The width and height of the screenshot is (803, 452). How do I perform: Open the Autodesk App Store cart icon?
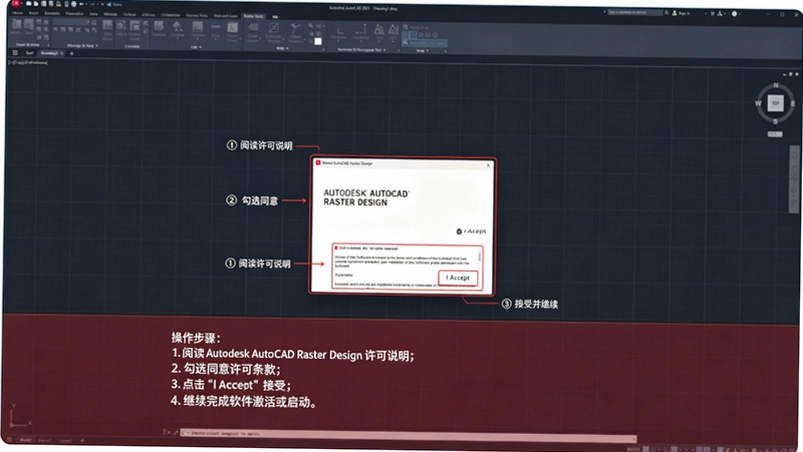coord(712,13)
